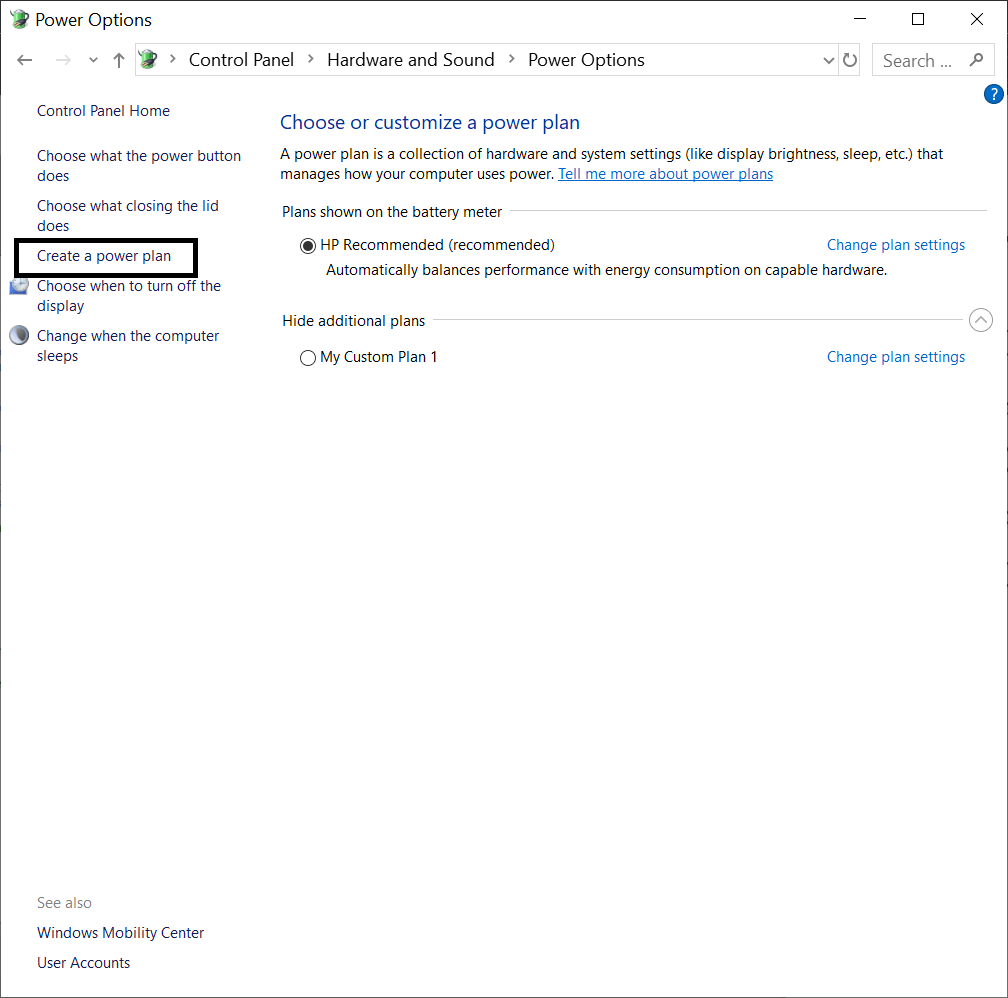Open 'Tell me more about power plans'
Screen dimensions: 1008x998
(x=665, y=173)
